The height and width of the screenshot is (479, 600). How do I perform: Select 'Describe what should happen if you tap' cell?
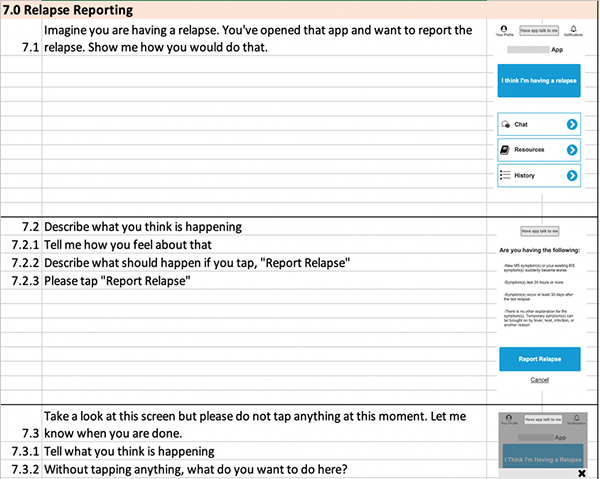pos(264,263)
